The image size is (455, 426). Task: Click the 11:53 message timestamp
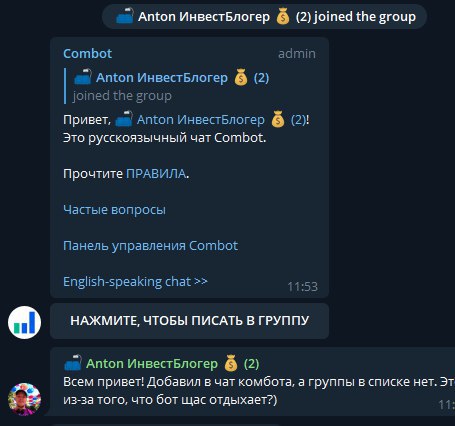coord(303,287)
